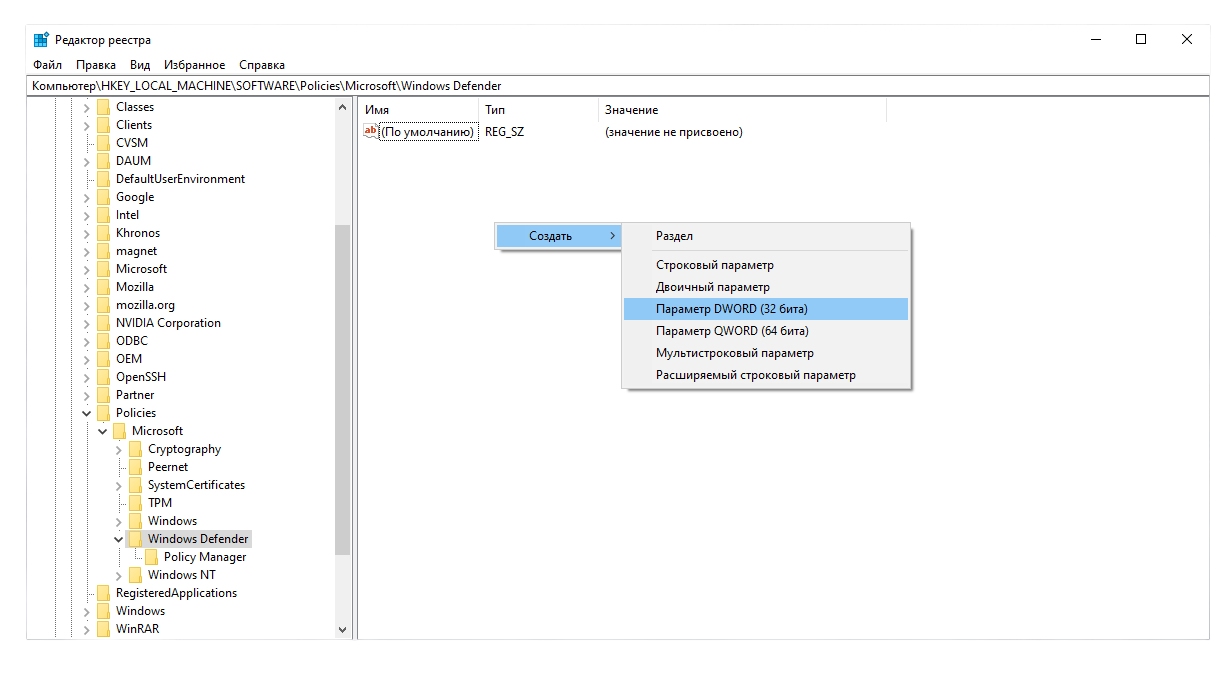Click the WinRAR folder icon in tree

pyautogui.click(x=103, y=629)
